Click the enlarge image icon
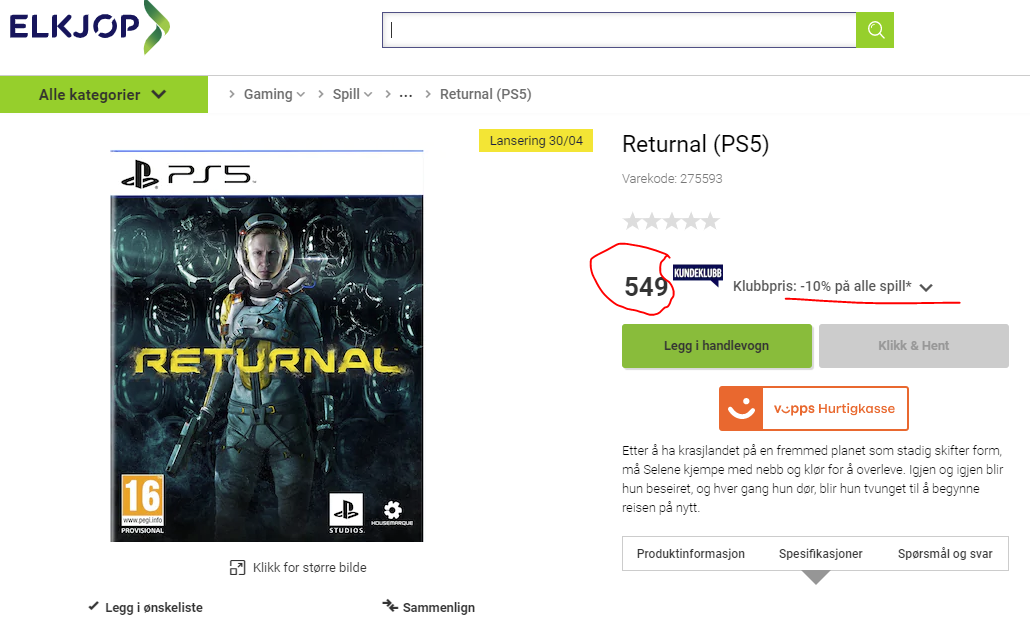The image size is (1030, 642). [237, 568]
